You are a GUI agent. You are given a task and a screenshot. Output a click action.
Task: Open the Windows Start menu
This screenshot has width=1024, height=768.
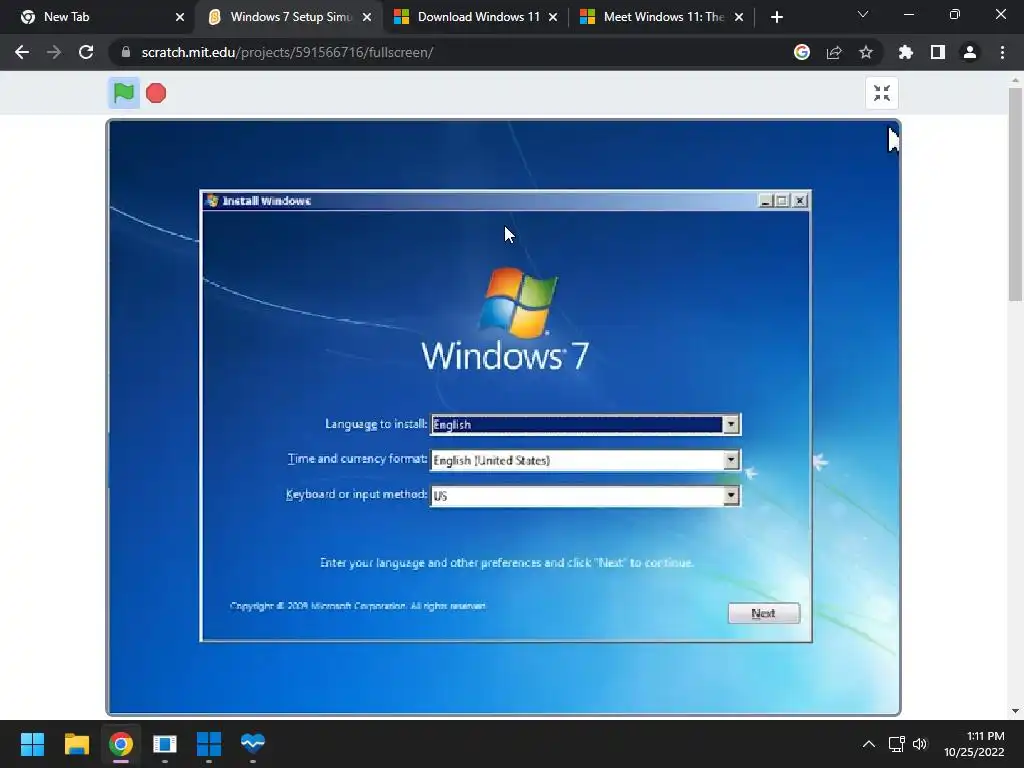coord(32,744)
